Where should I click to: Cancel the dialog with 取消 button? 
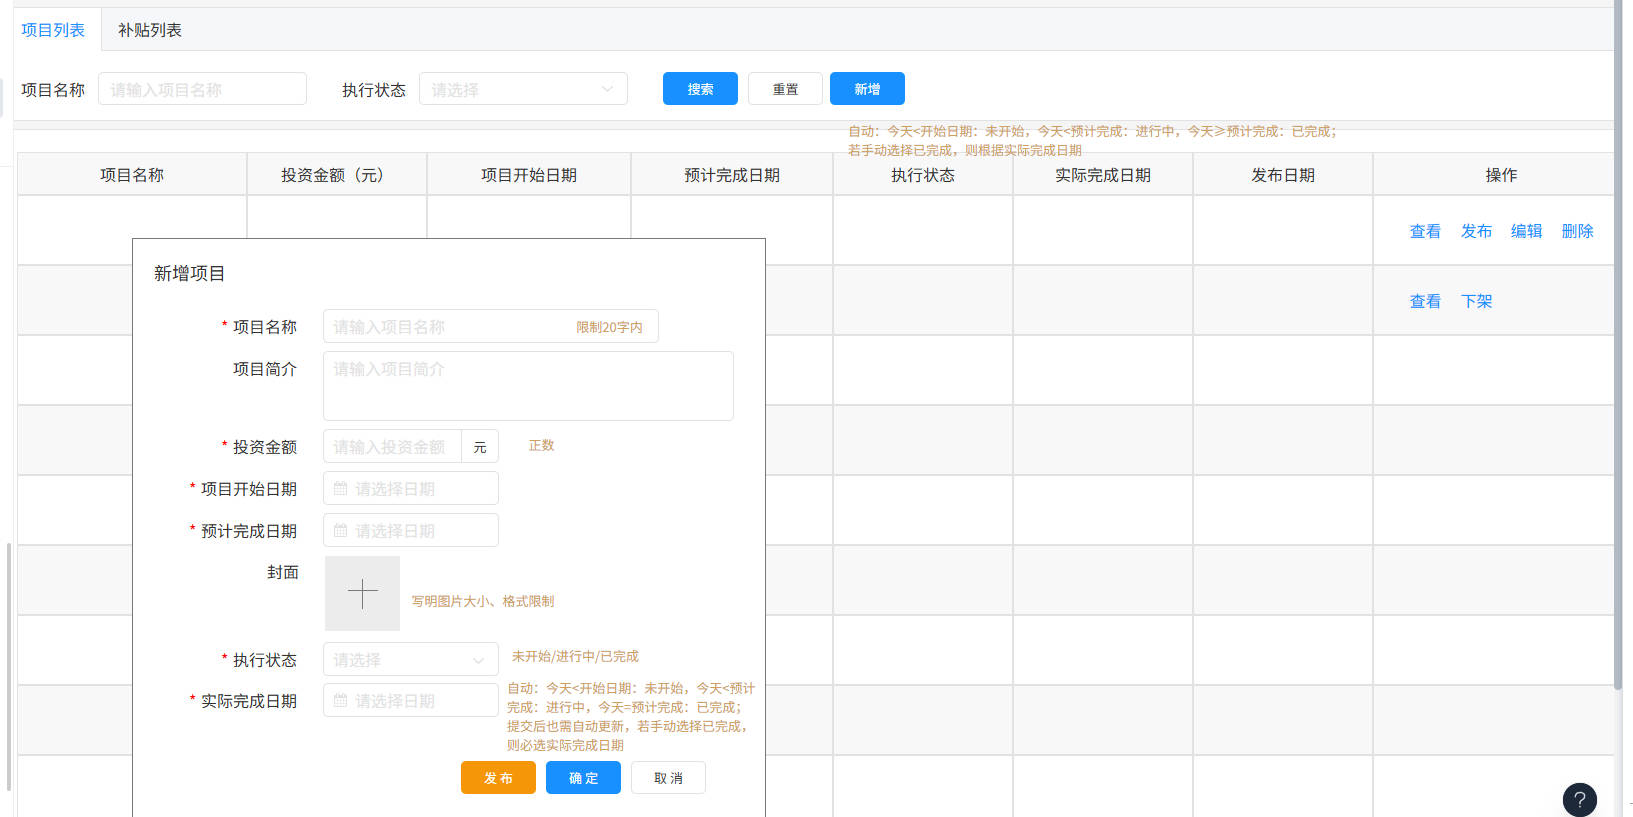tap(668, 778)
